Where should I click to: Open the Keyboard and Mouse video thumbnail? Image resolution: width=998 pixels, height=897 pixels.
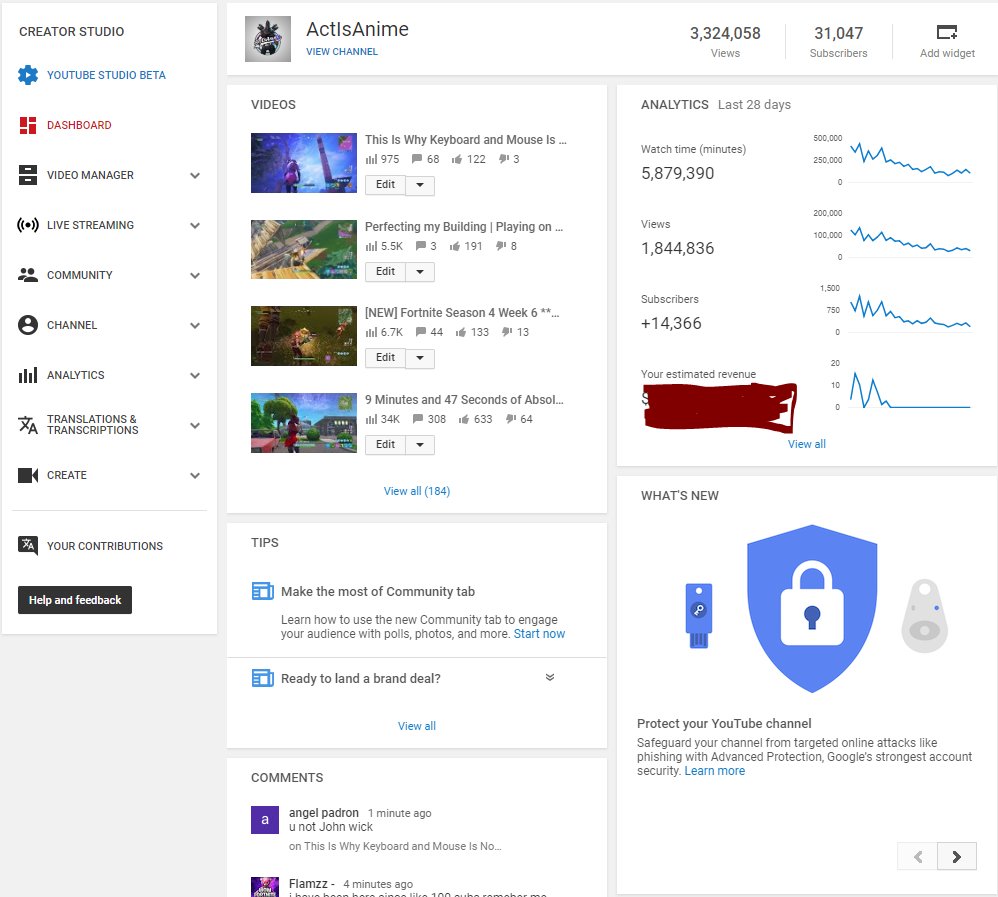pyautogui.click(x=304, y=163)
